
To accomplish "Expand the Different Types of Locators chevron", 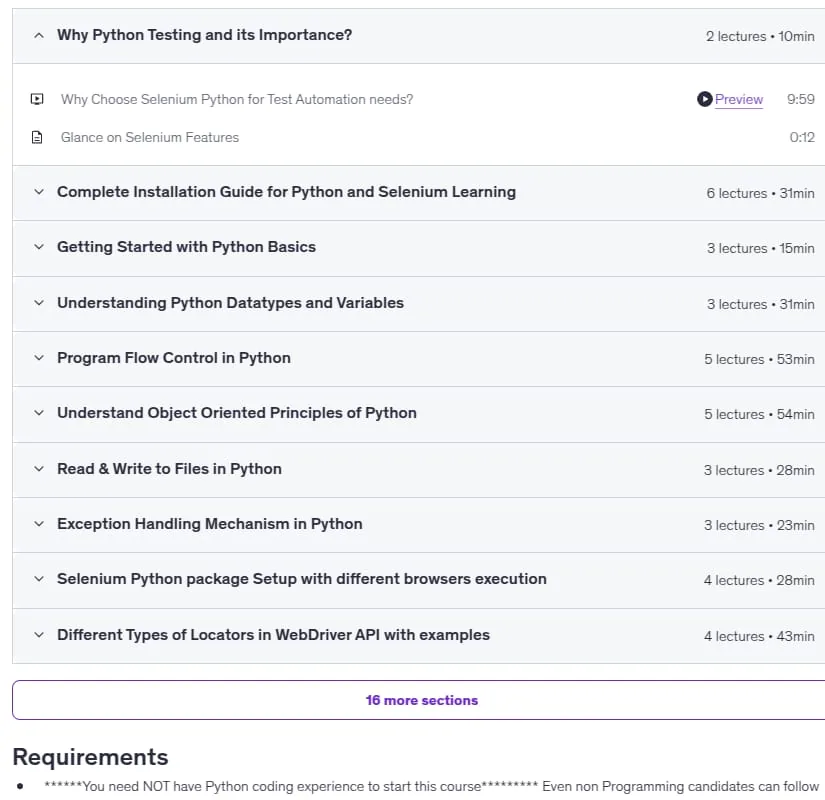I will click(x=39, y=635).
